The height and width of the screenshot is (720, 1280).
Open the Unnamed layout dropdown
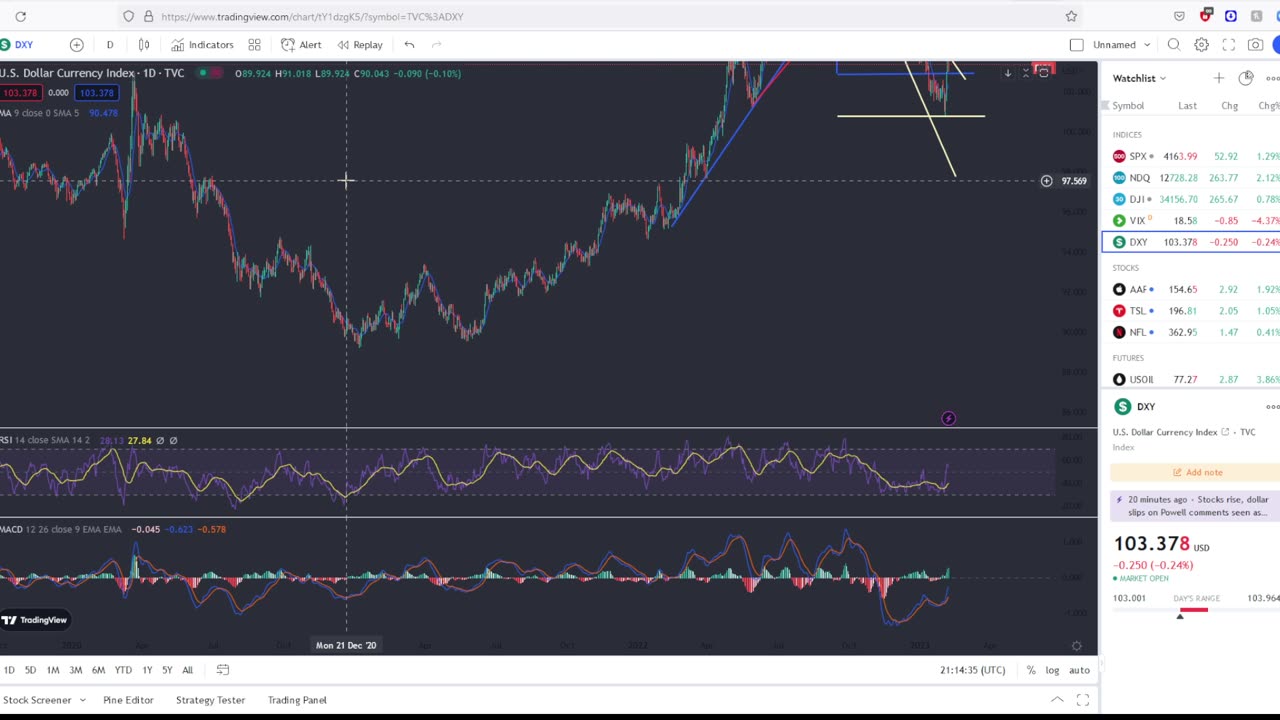click(x=1122, y=44)
